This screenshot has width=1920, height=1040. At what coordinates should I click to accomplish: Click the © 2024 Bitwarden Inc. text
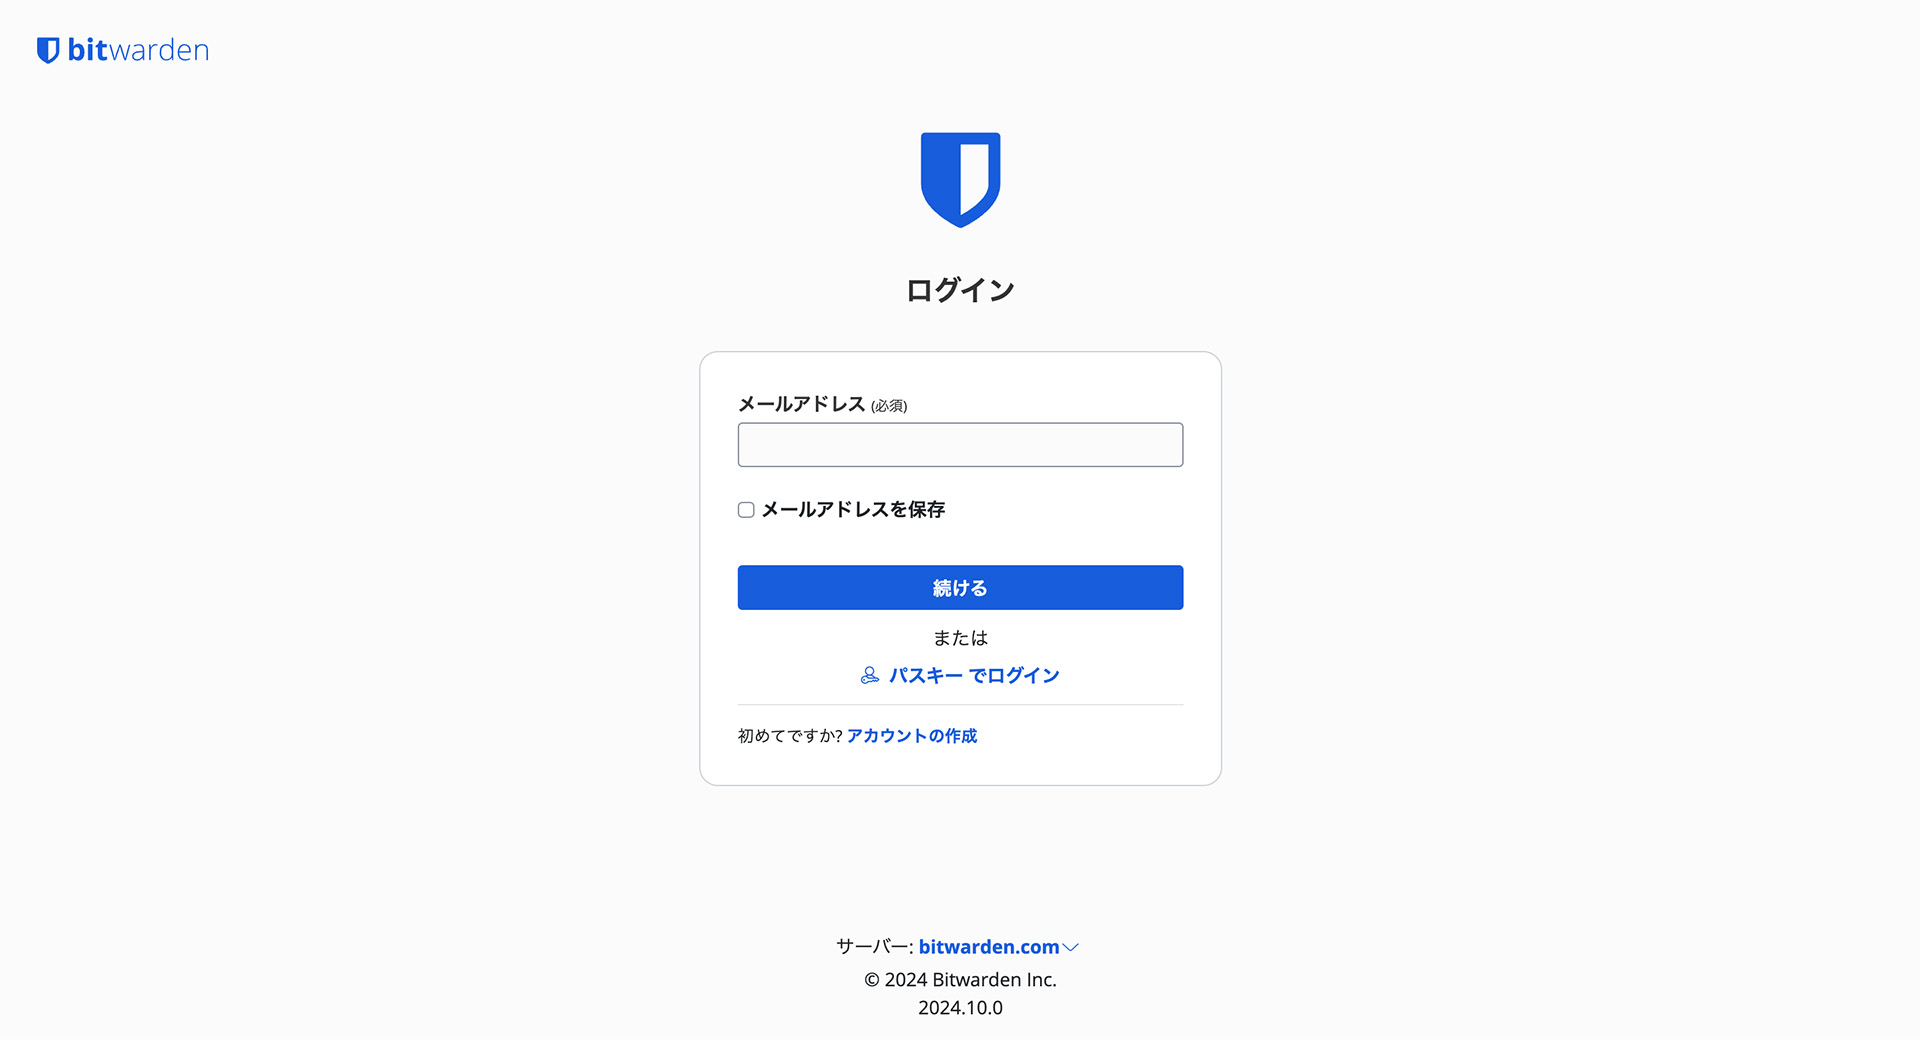pyautogui.click(x=960, y=980)
